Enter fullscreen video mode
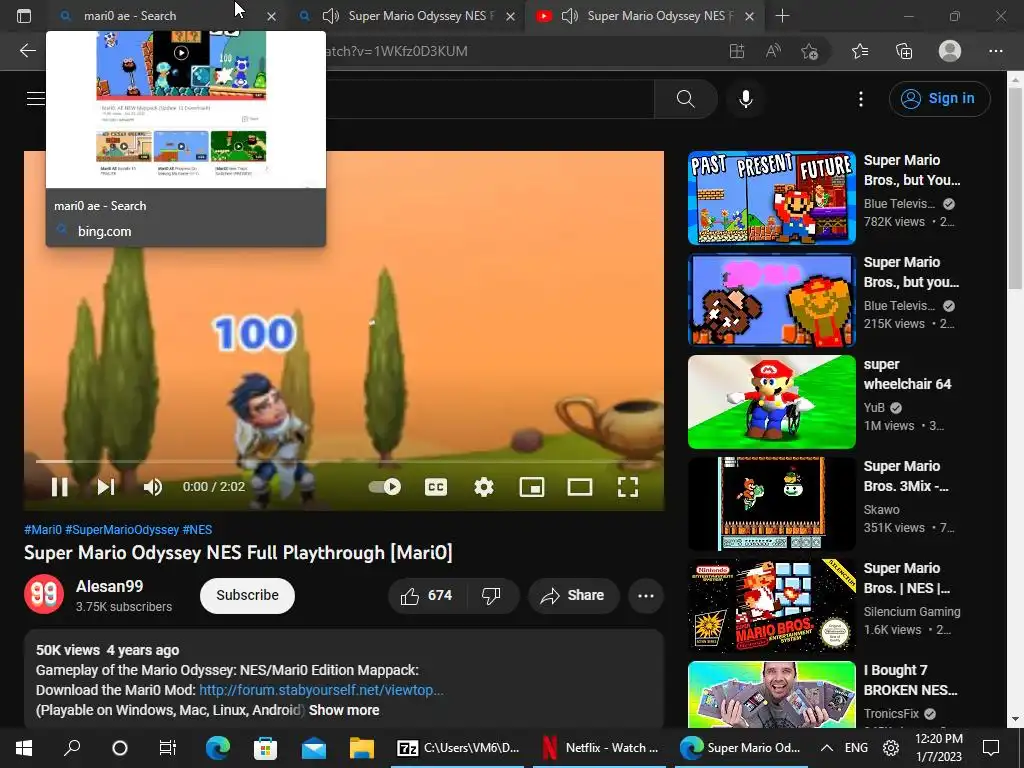 [628, 487]
